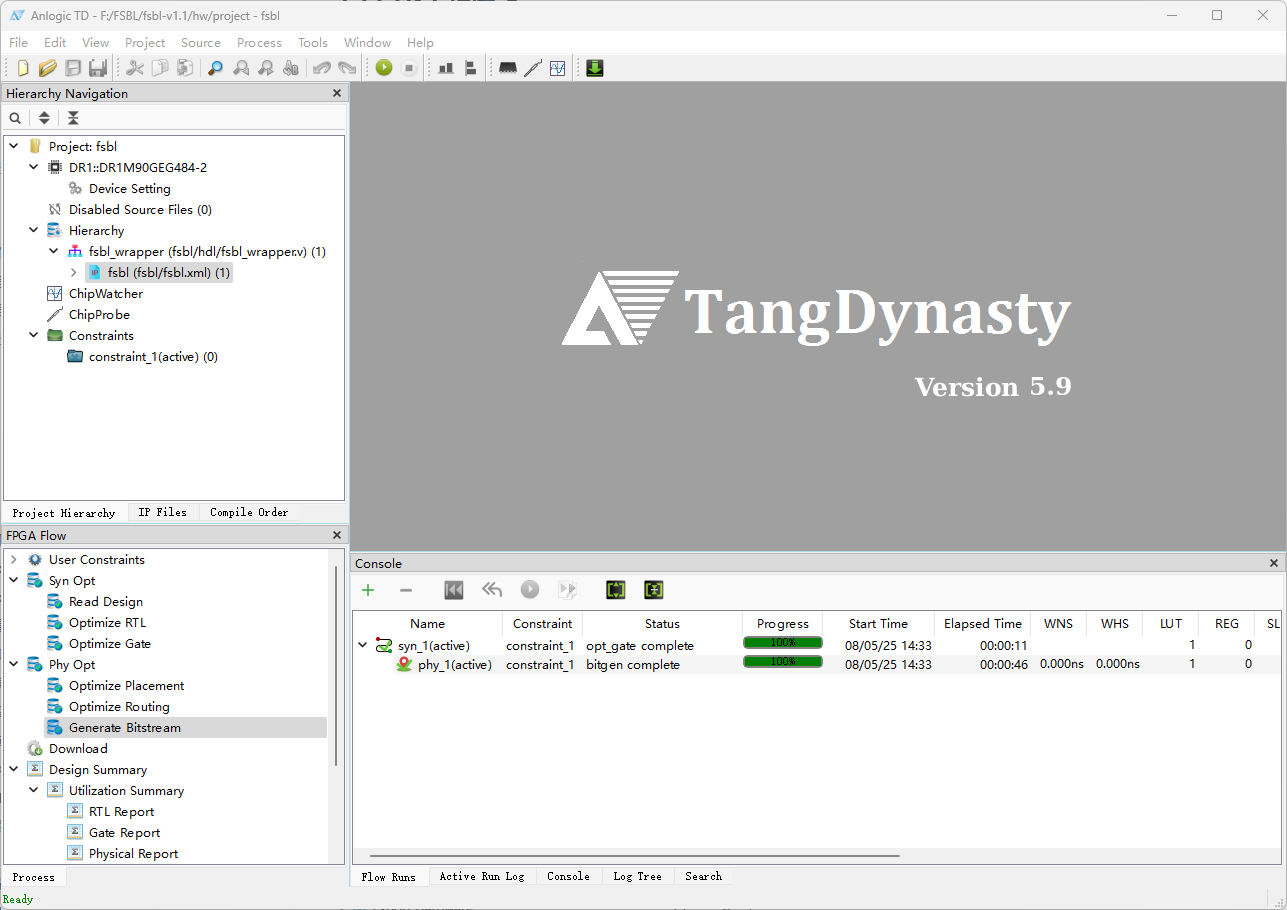Image resolution: width=1287 pixels, height=910 pixels.
Task: Open the Tools menu
Action: (x=313, y=42)
